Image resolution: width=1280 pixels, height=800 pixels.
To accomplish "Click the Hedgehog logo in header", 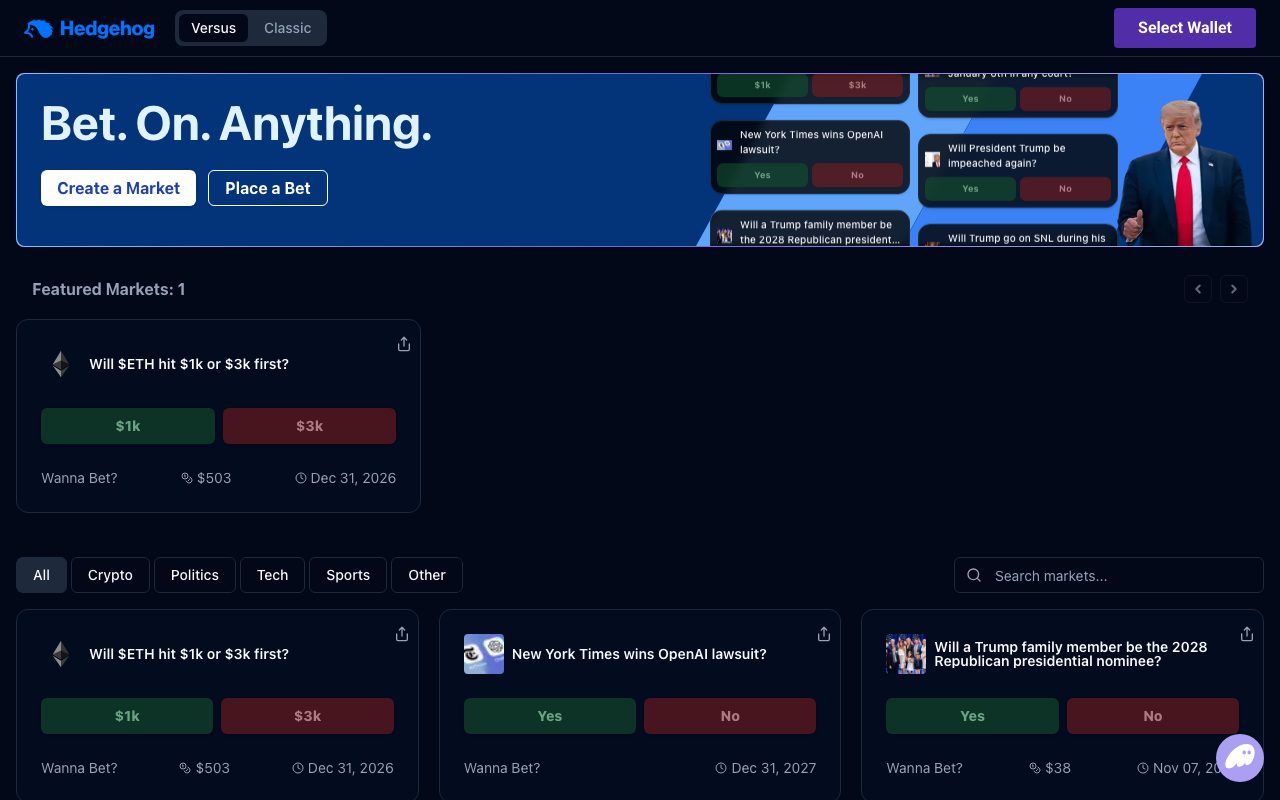I will click(x=89, y=28).
